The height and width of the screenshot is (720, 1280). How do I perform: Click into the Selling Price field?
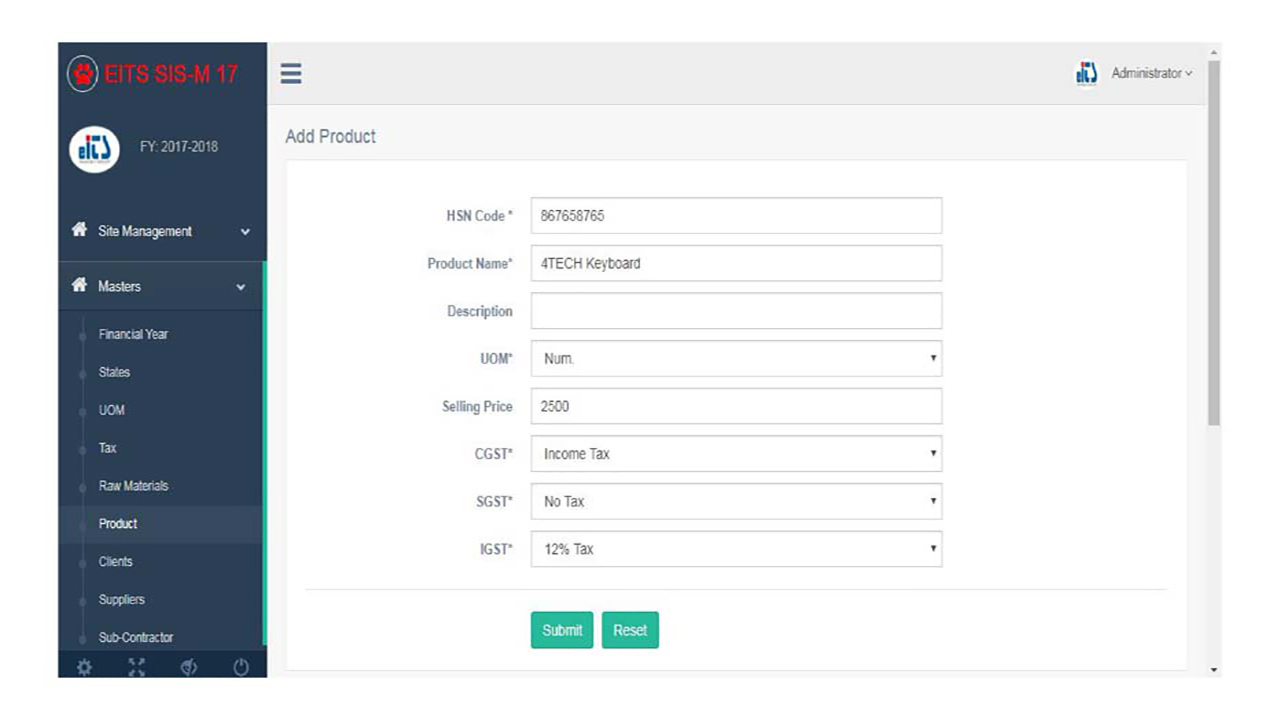coord(736,406)
